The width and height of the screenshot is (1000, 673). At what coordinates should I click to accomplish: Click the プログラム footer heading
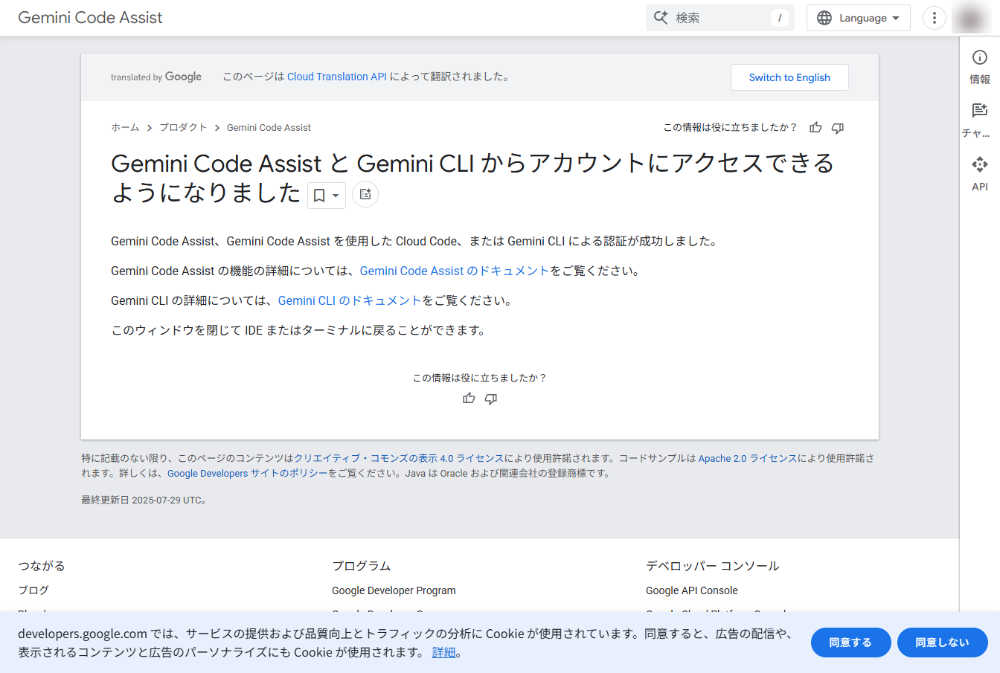(361, 566)
